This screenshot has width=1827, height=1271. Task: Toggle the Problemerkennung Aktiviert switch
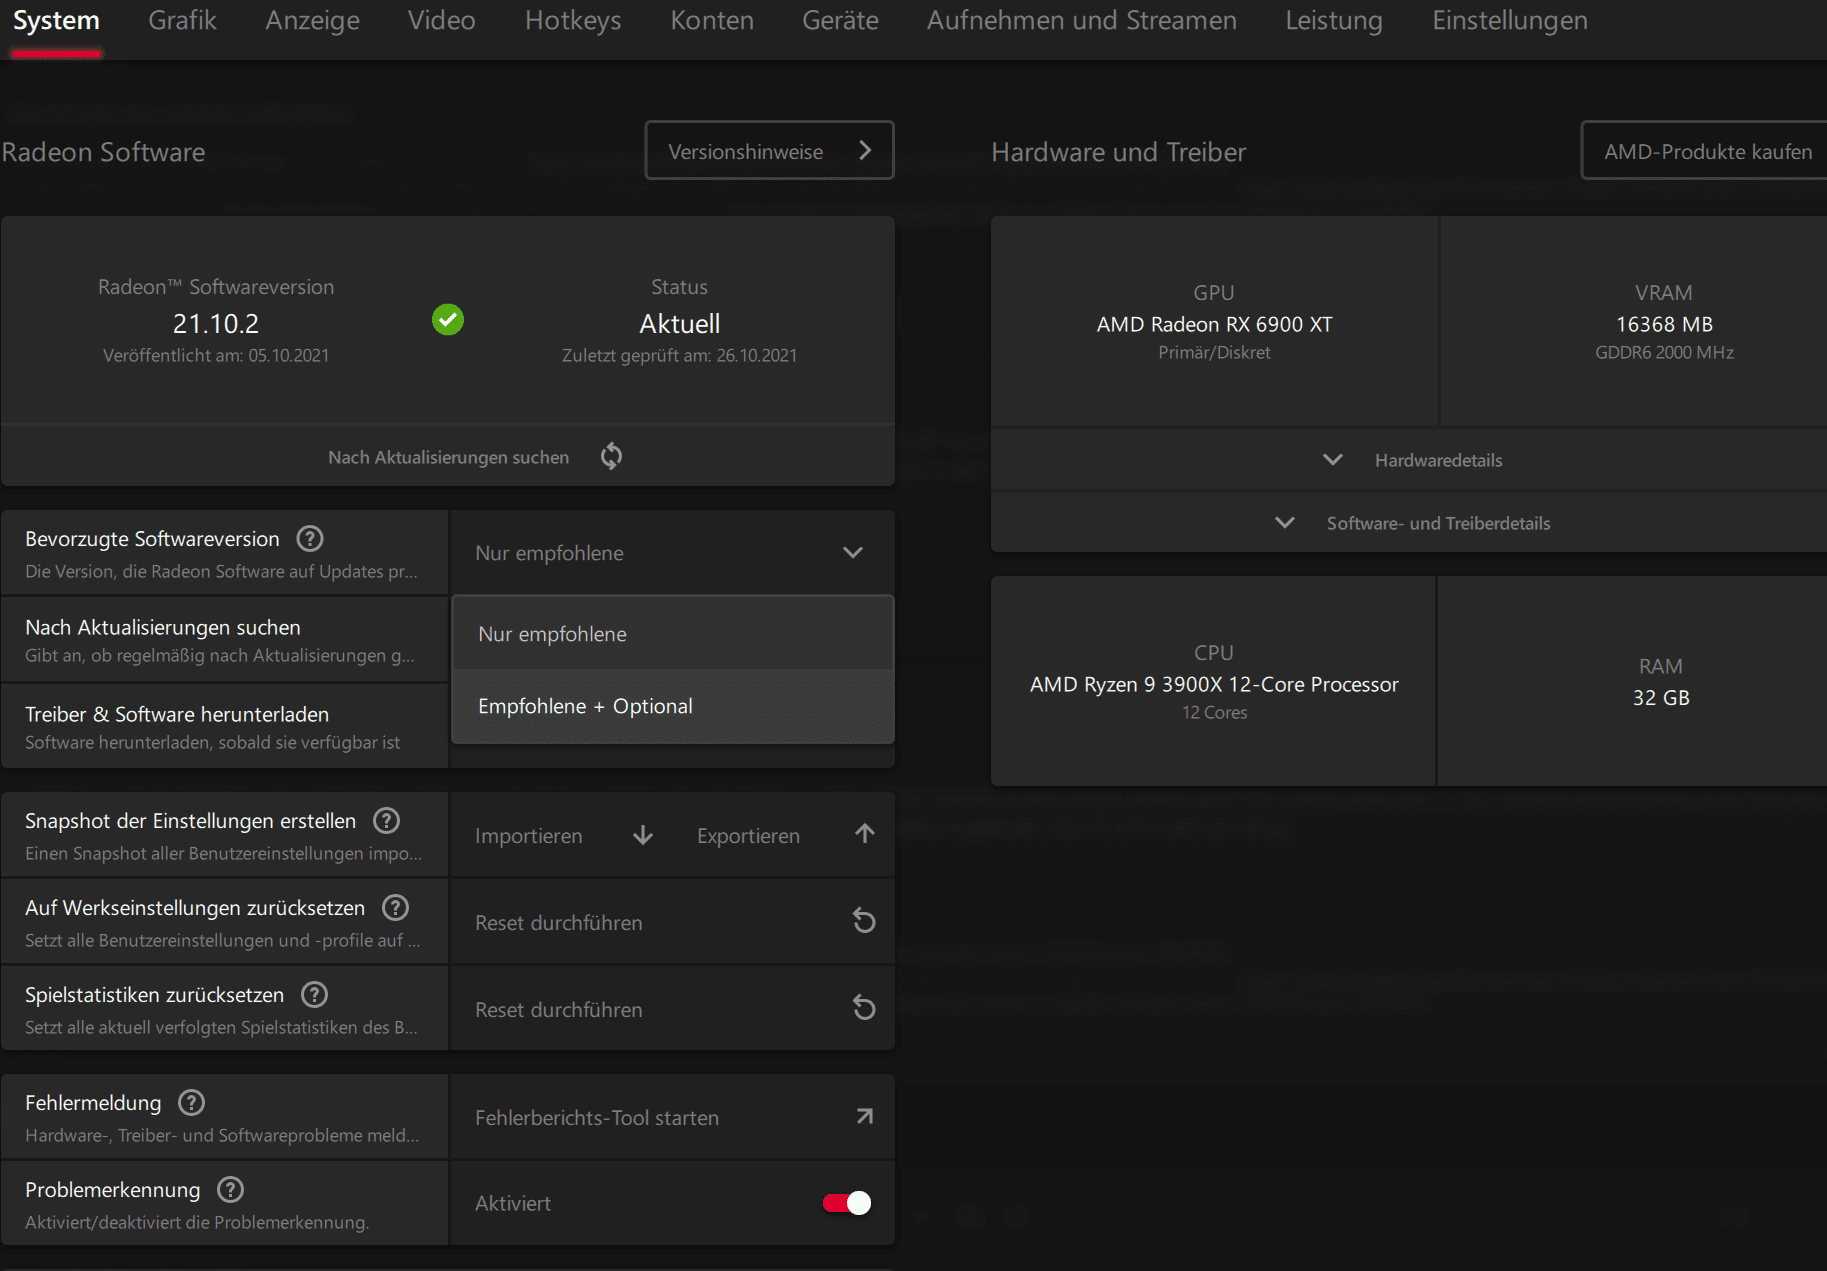coord(847,1203)
